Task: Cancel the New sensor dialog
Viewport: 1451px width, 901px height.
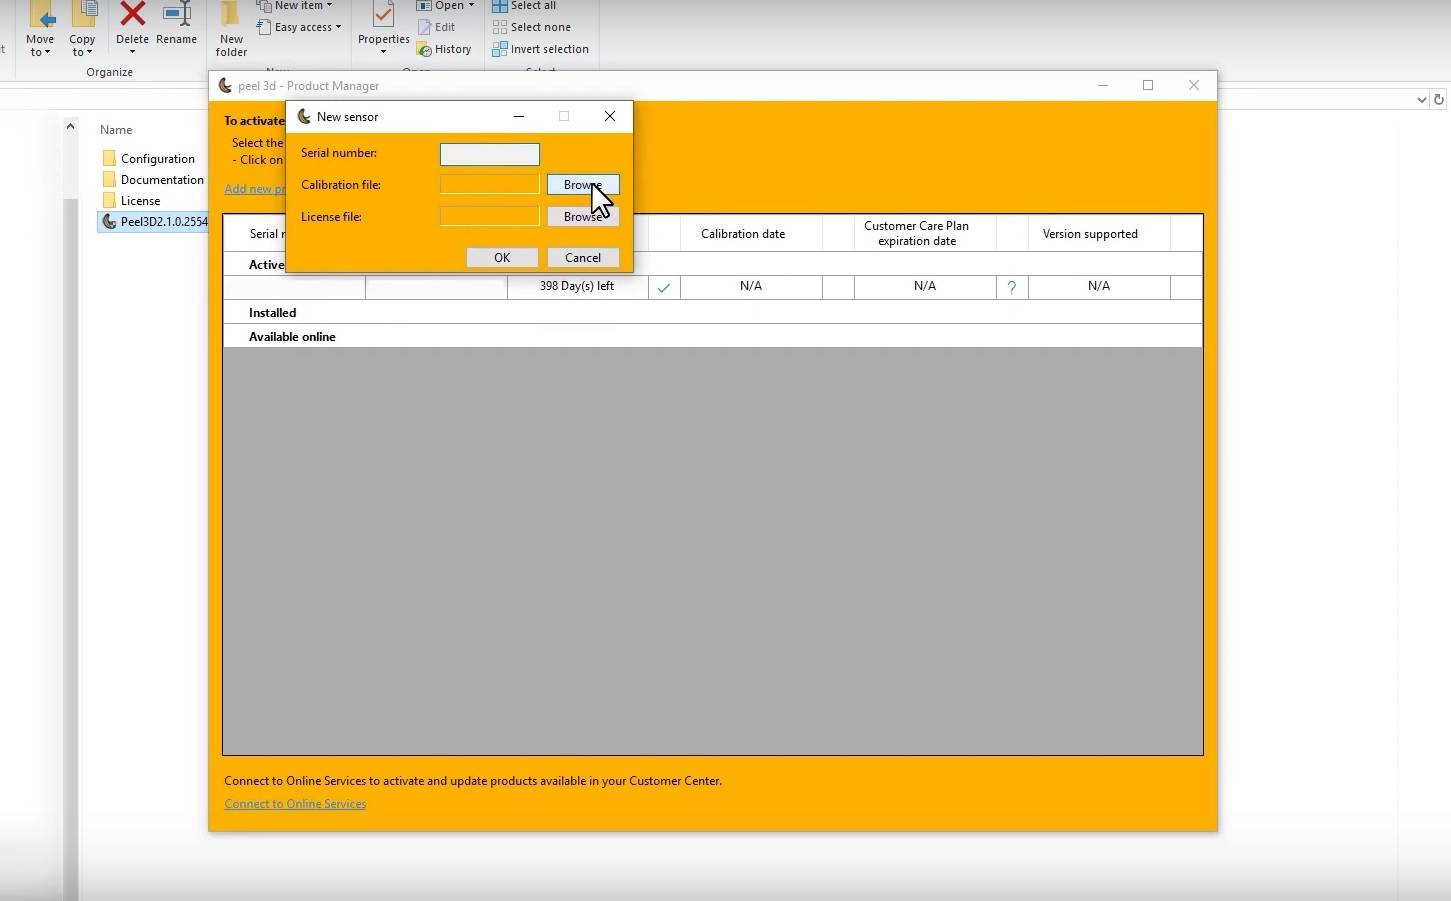Action: 582,258
